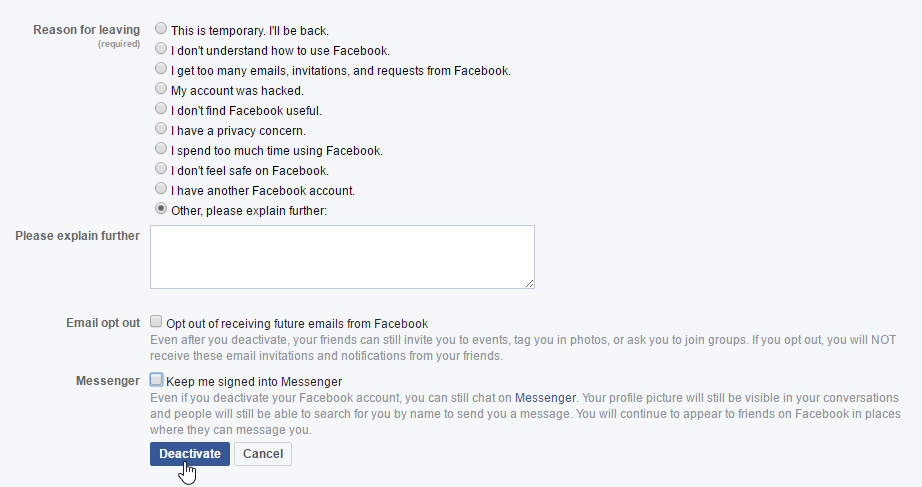Click the text box resize handle corner
This screenshot has width=922, height=487.
pos(529,283)
